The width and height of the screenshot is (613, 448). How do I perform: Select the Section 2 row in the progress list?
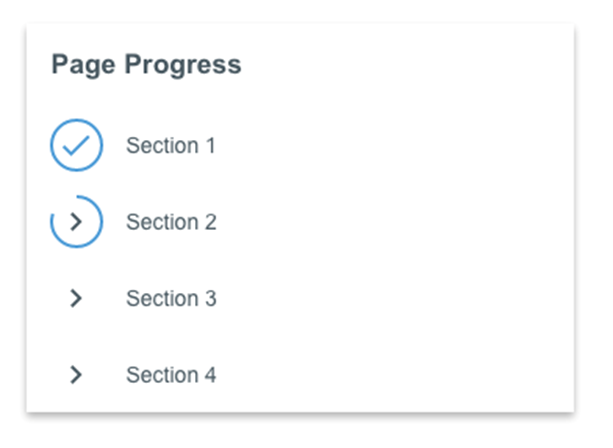(x=300, y=222)
